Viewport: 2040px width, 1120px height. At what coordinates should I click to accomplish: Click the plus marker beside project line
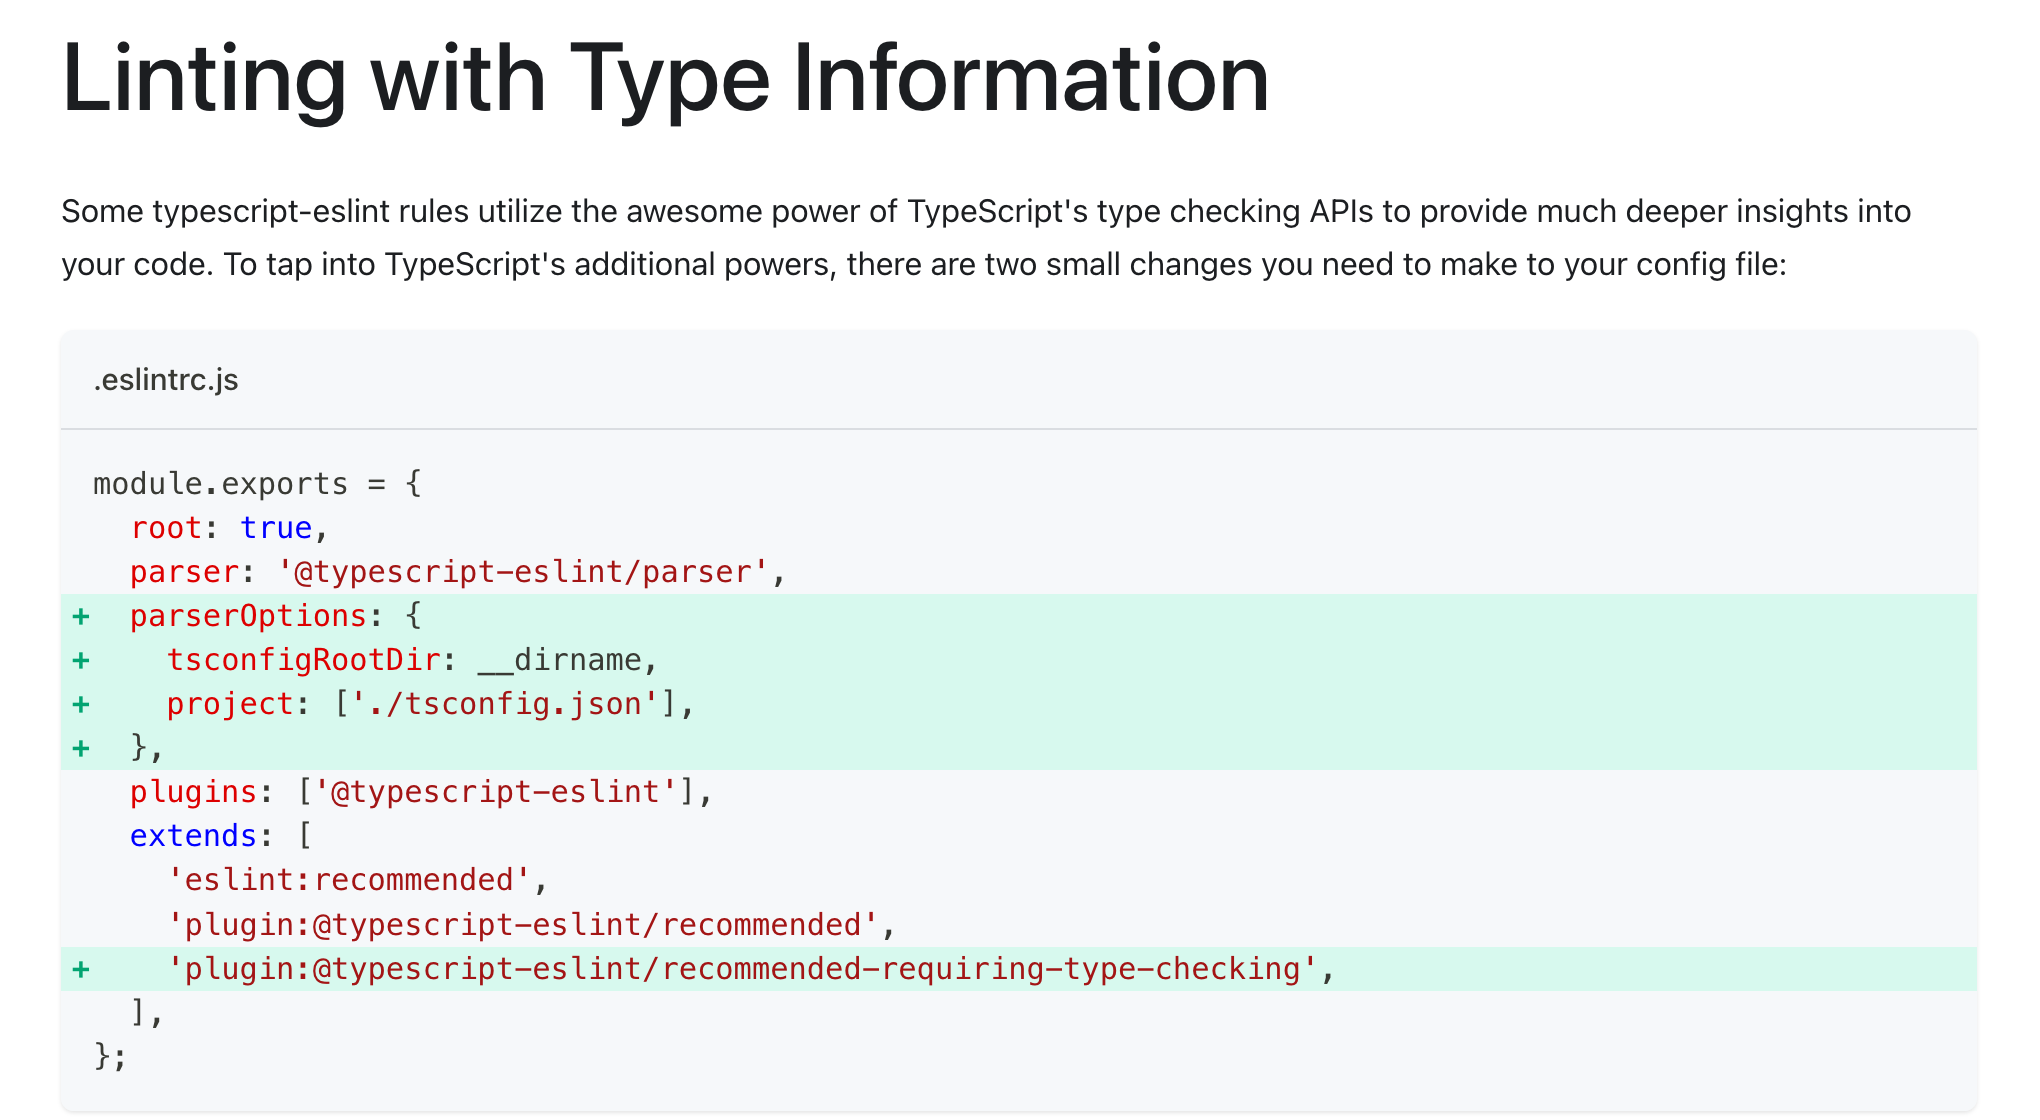[81, 704]
